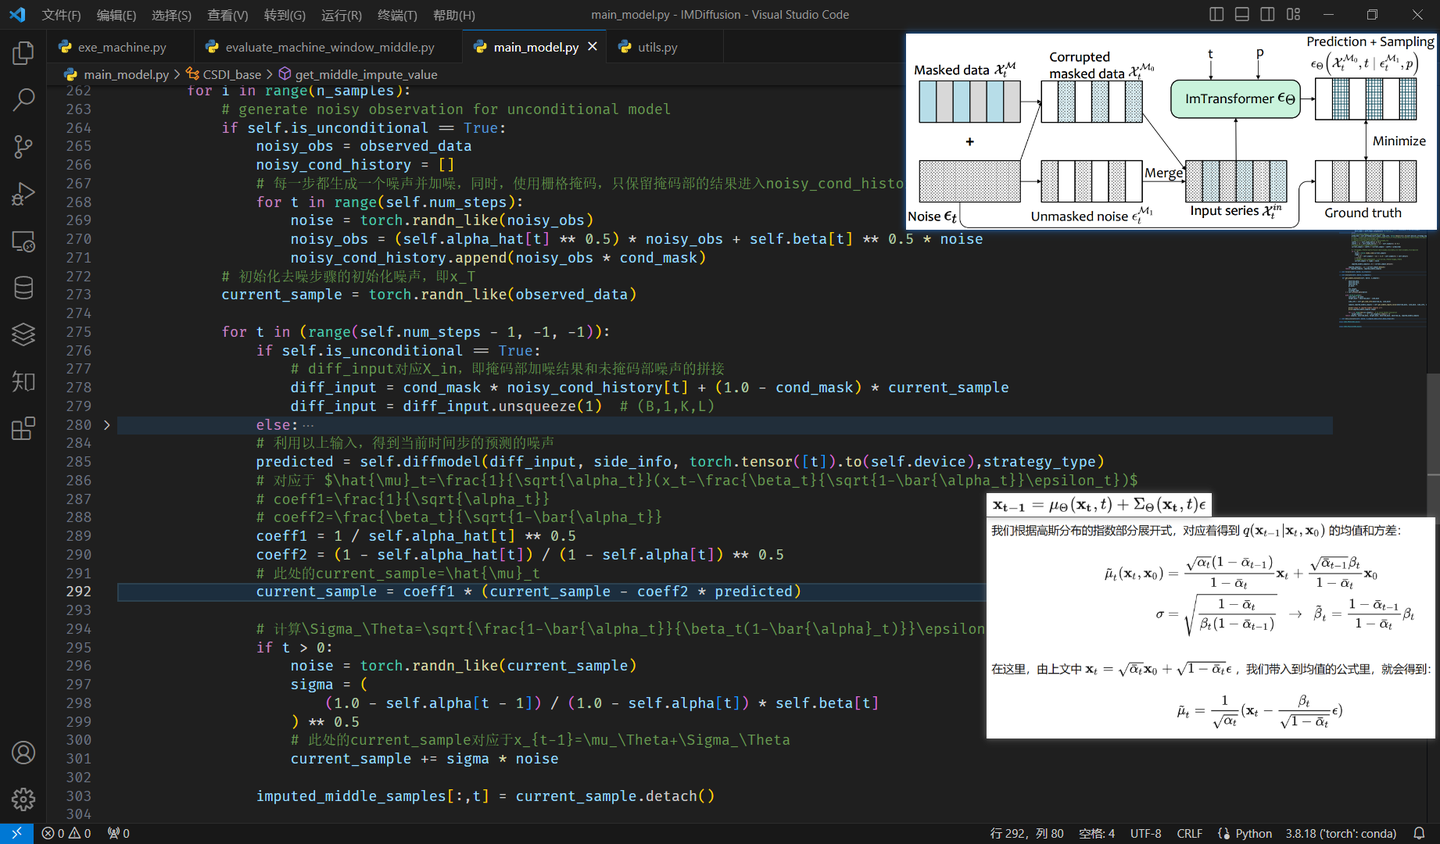The width and height of the screenshot is (1440, 844).
Task: Open the get_middle_impute_value breadcrumb dropdown
Action: [x=366, y=74]
